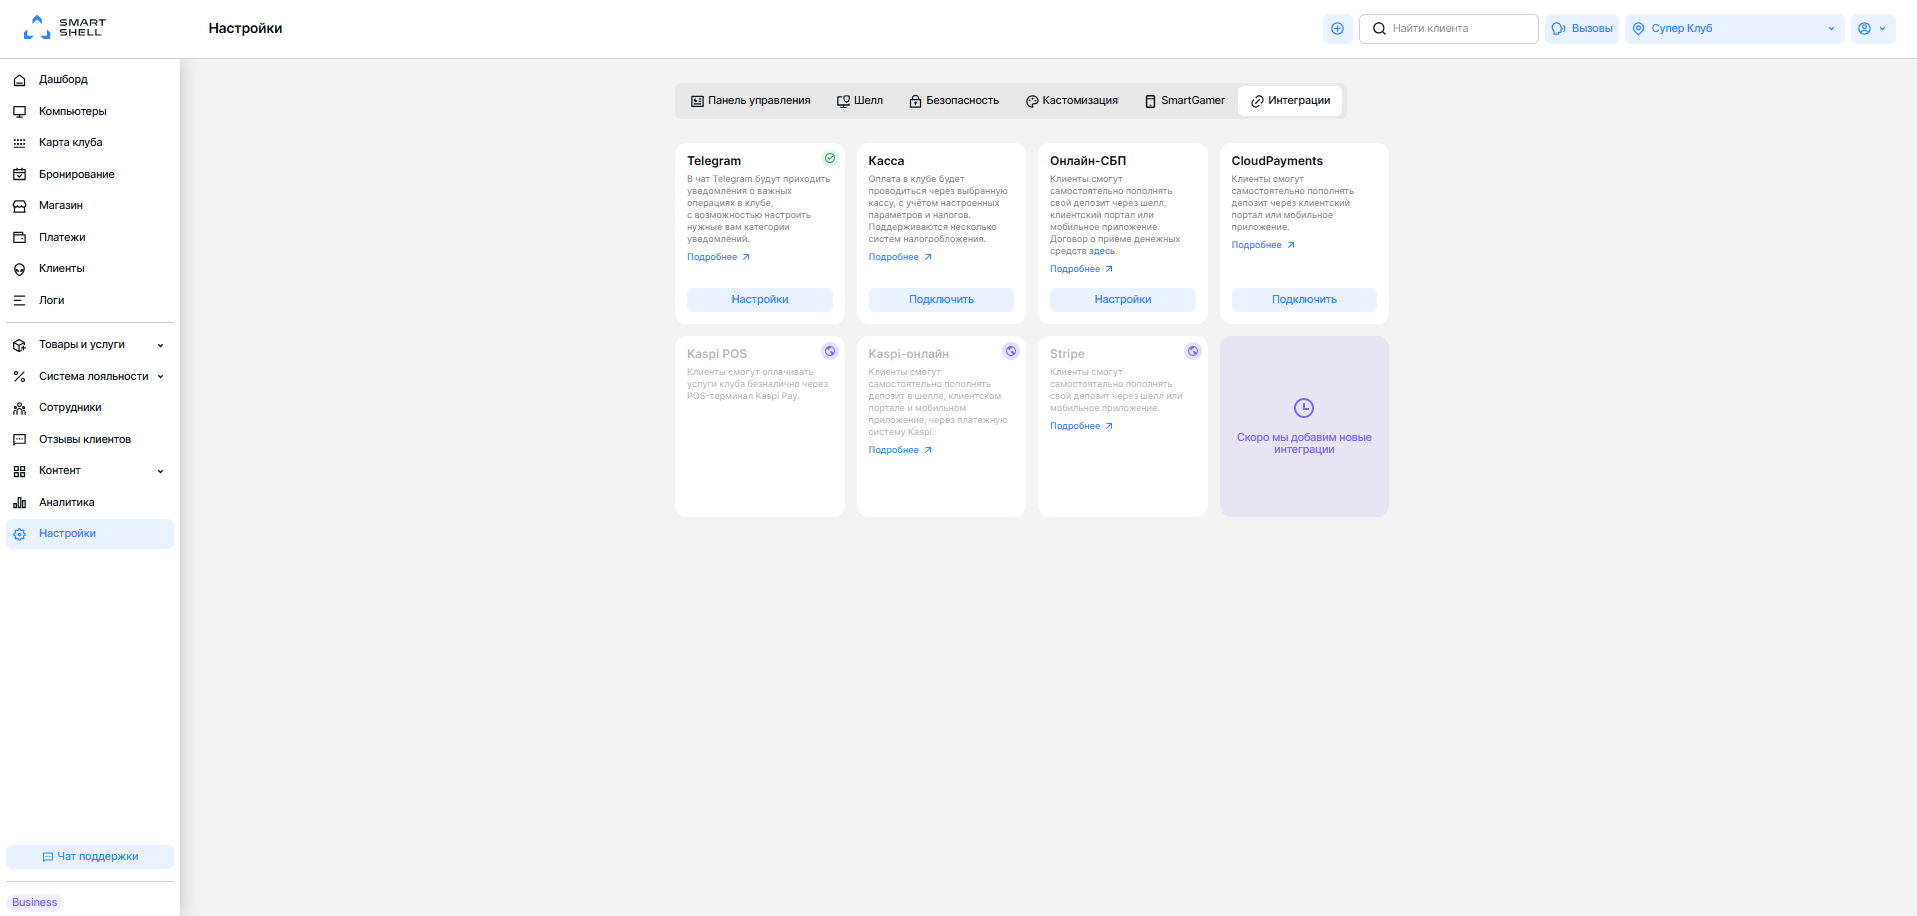Click the plus add button in header
This screenshot has height=916, width=1917.
pos(1337,29)
